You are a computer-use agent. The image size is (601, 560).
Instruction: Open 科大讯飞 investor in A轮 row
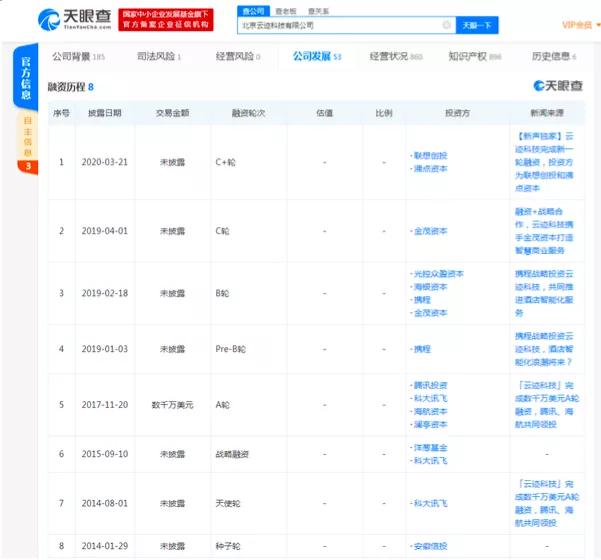click(x=430, y=398)
